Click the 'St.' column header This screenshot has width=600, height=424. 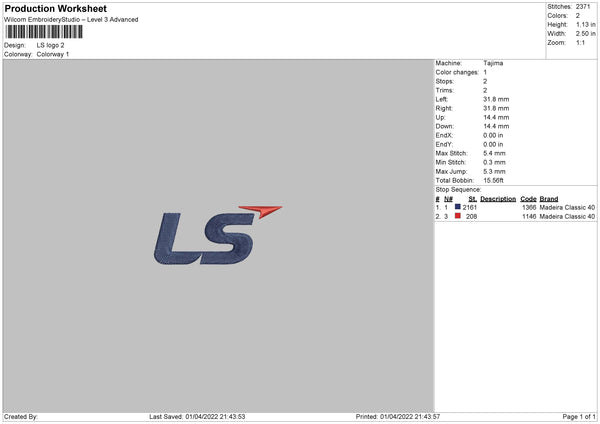pyautogui.click(x=473, y=199)
